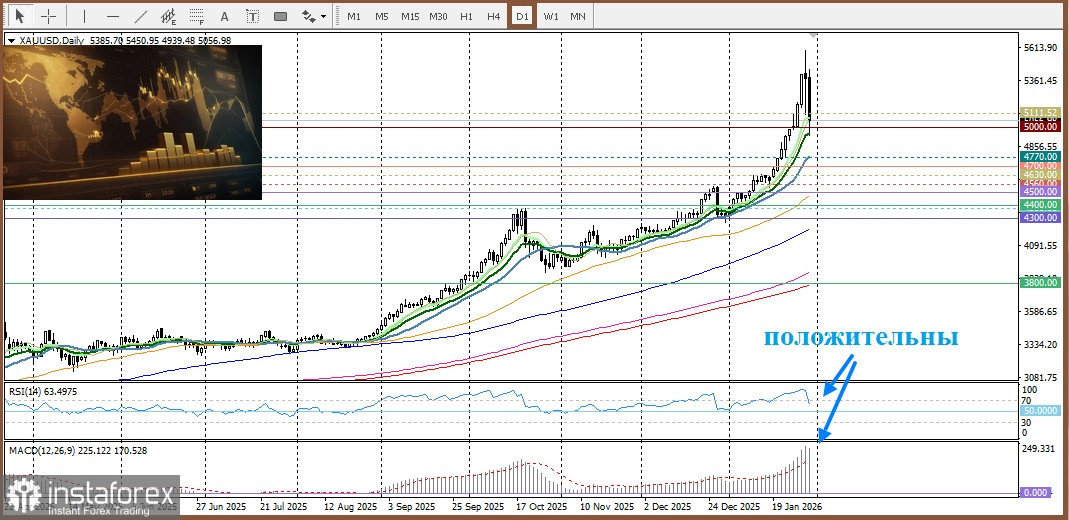Click the 249.331 MACD scale value
Viewport: 1069px width, 520px height.
click(x=1040, y=448)
